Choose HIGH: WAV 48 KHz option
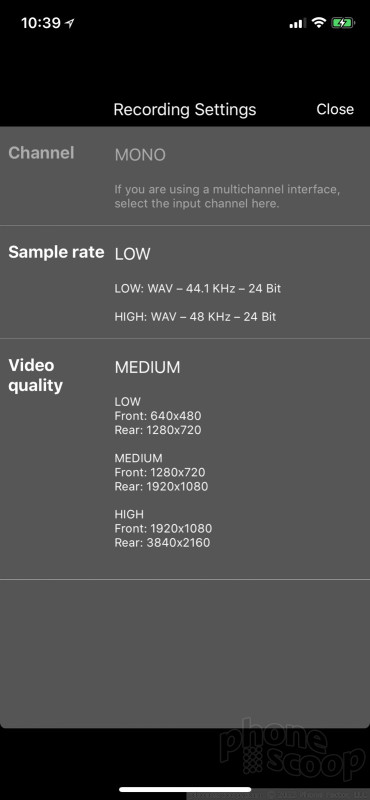Screen dimensions: 370x800 tap(195, 317)
